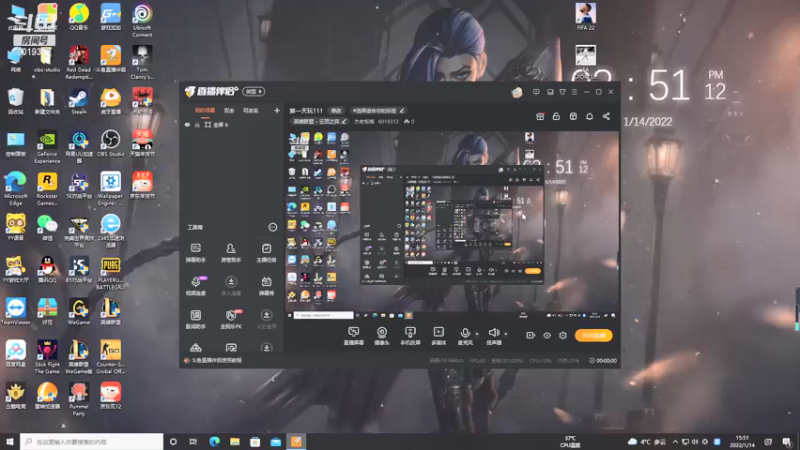This screenshot has width=800, height=450.
Task: Click the orange start streaming button
Action: [593, 335]
